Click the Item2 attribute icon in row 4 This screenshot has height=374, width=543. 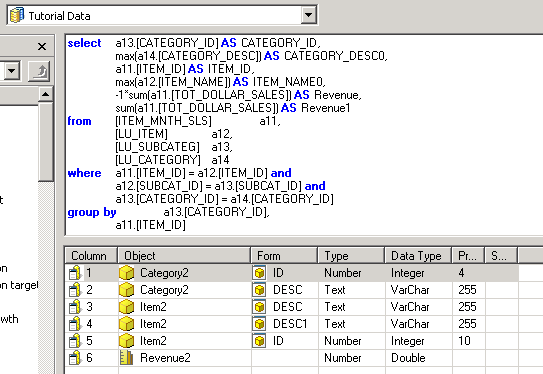[126, 324]
